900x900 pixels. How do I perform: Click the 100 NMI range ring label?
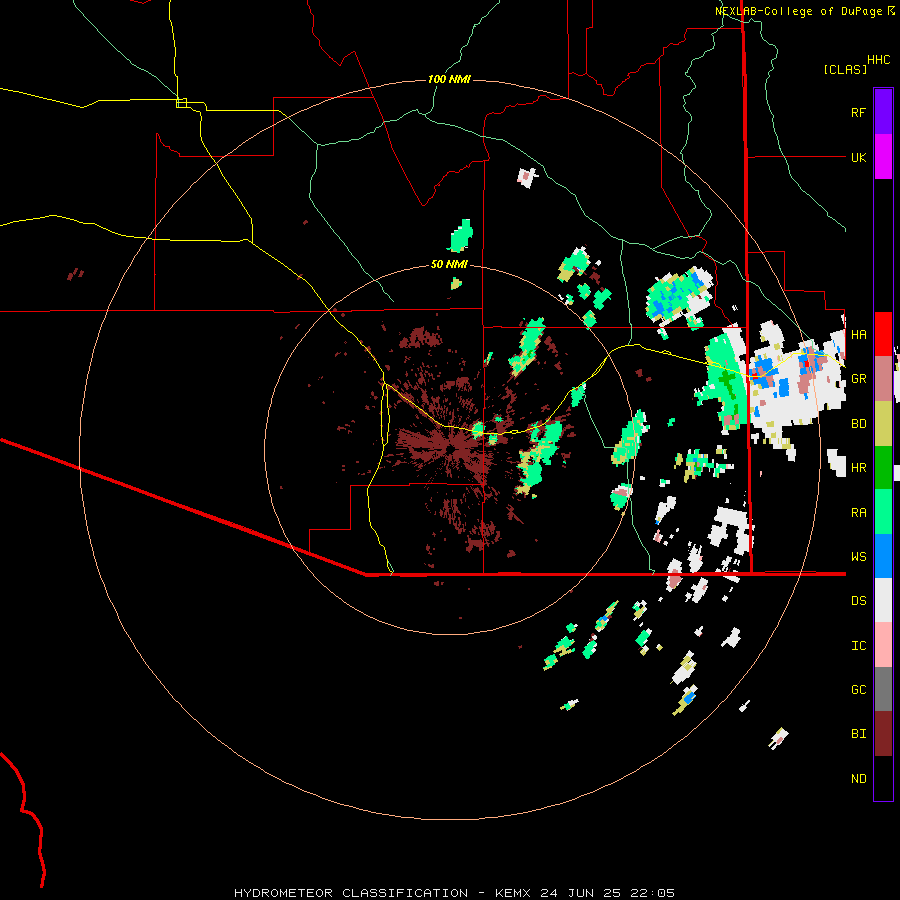pyautogui.click(x=449, y=79)
